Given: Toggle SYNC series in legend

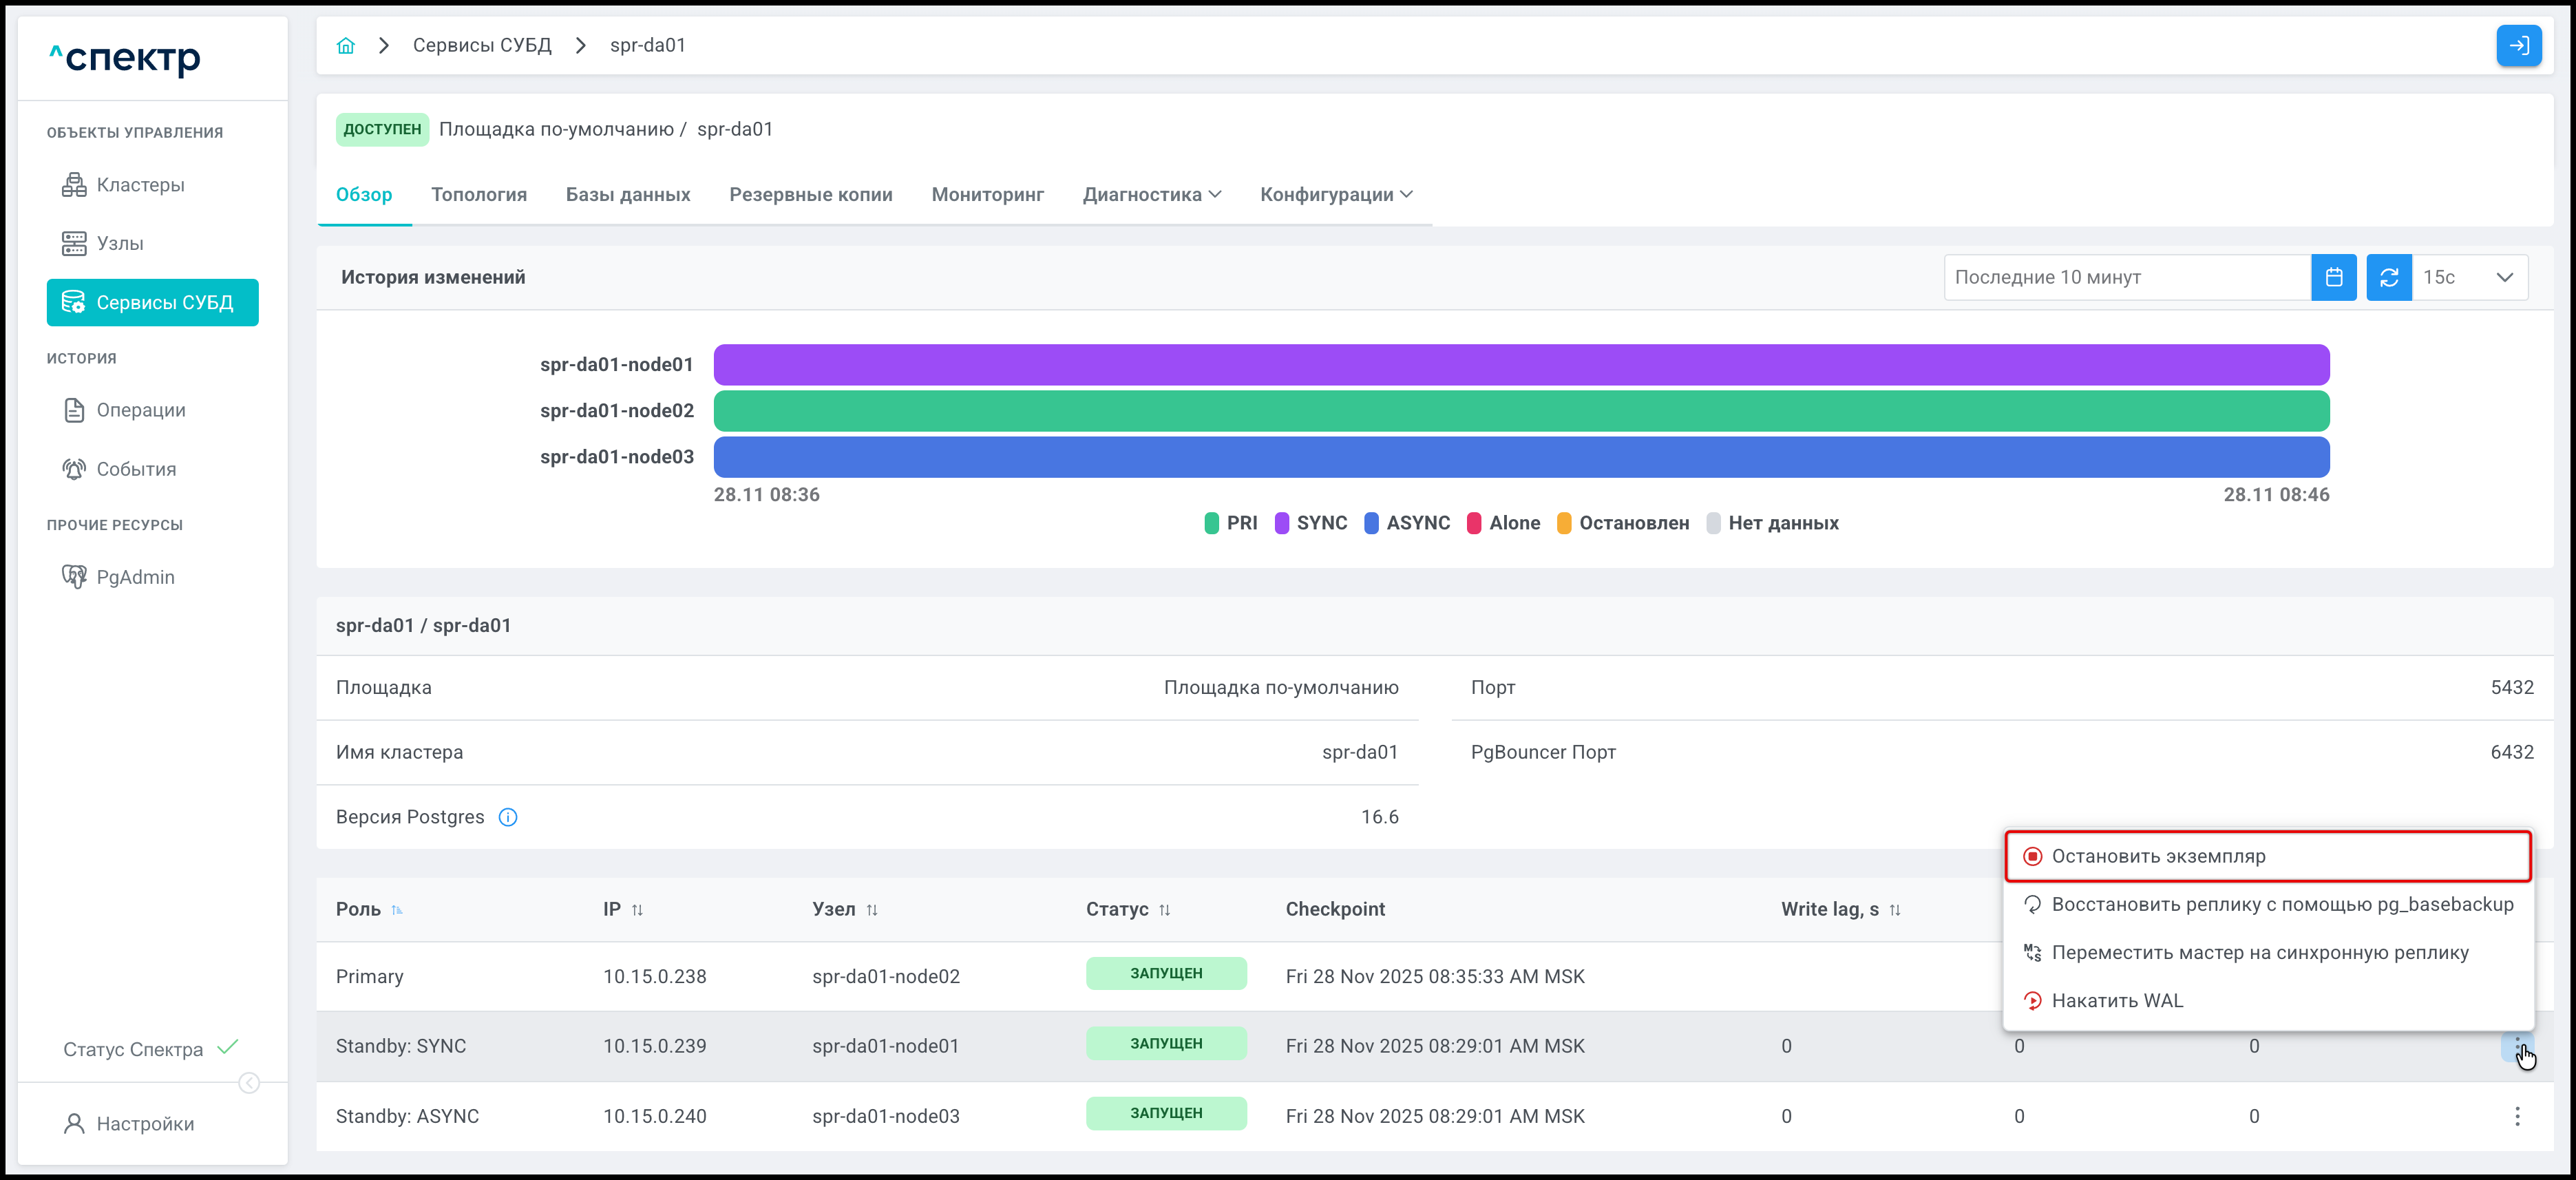Looking at the screenshot, I should 1311,523.
